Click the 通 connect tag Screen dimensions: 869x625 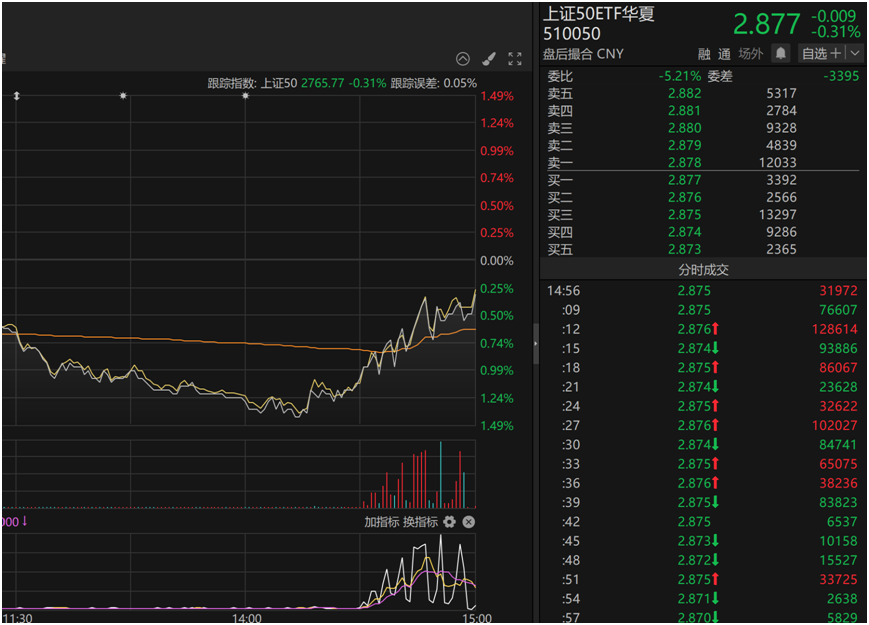point(724,54)
